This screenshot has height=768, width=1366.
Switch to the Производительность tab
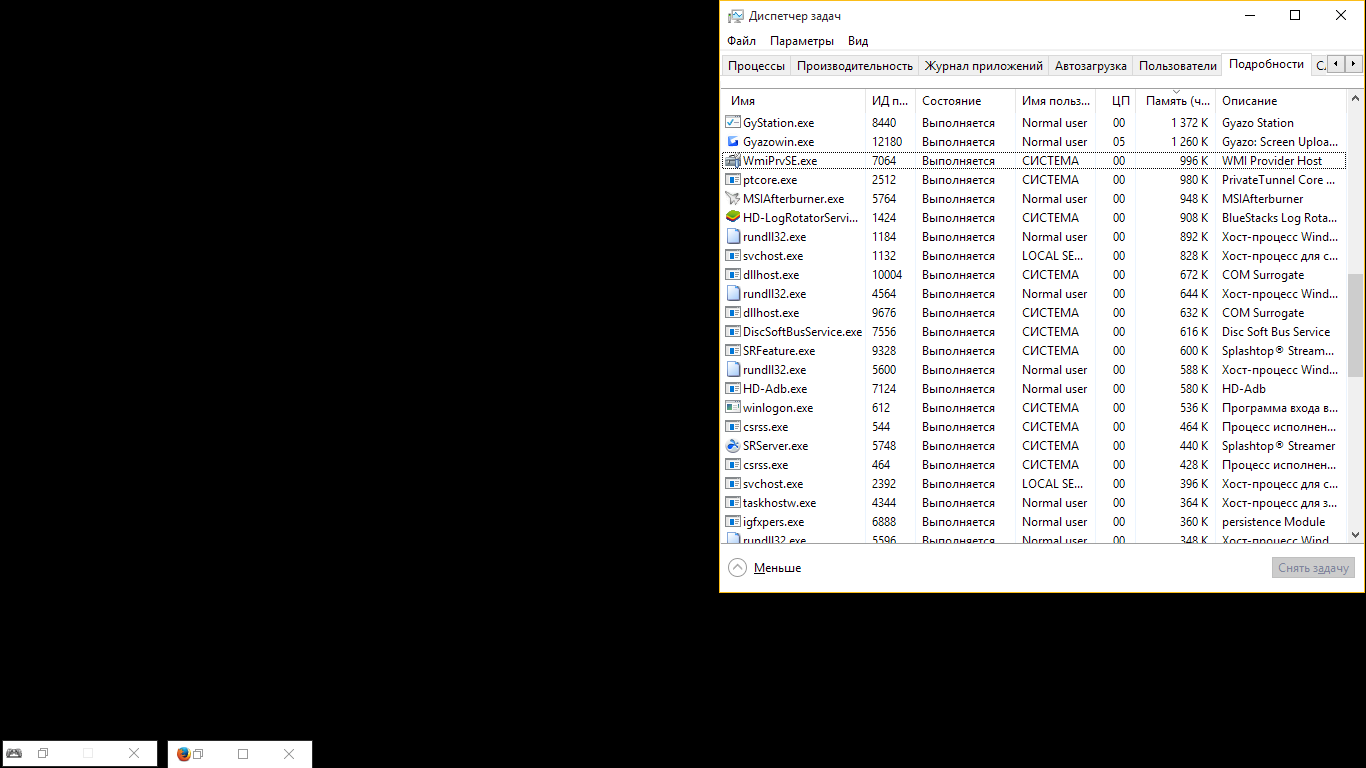click(854, 66)
